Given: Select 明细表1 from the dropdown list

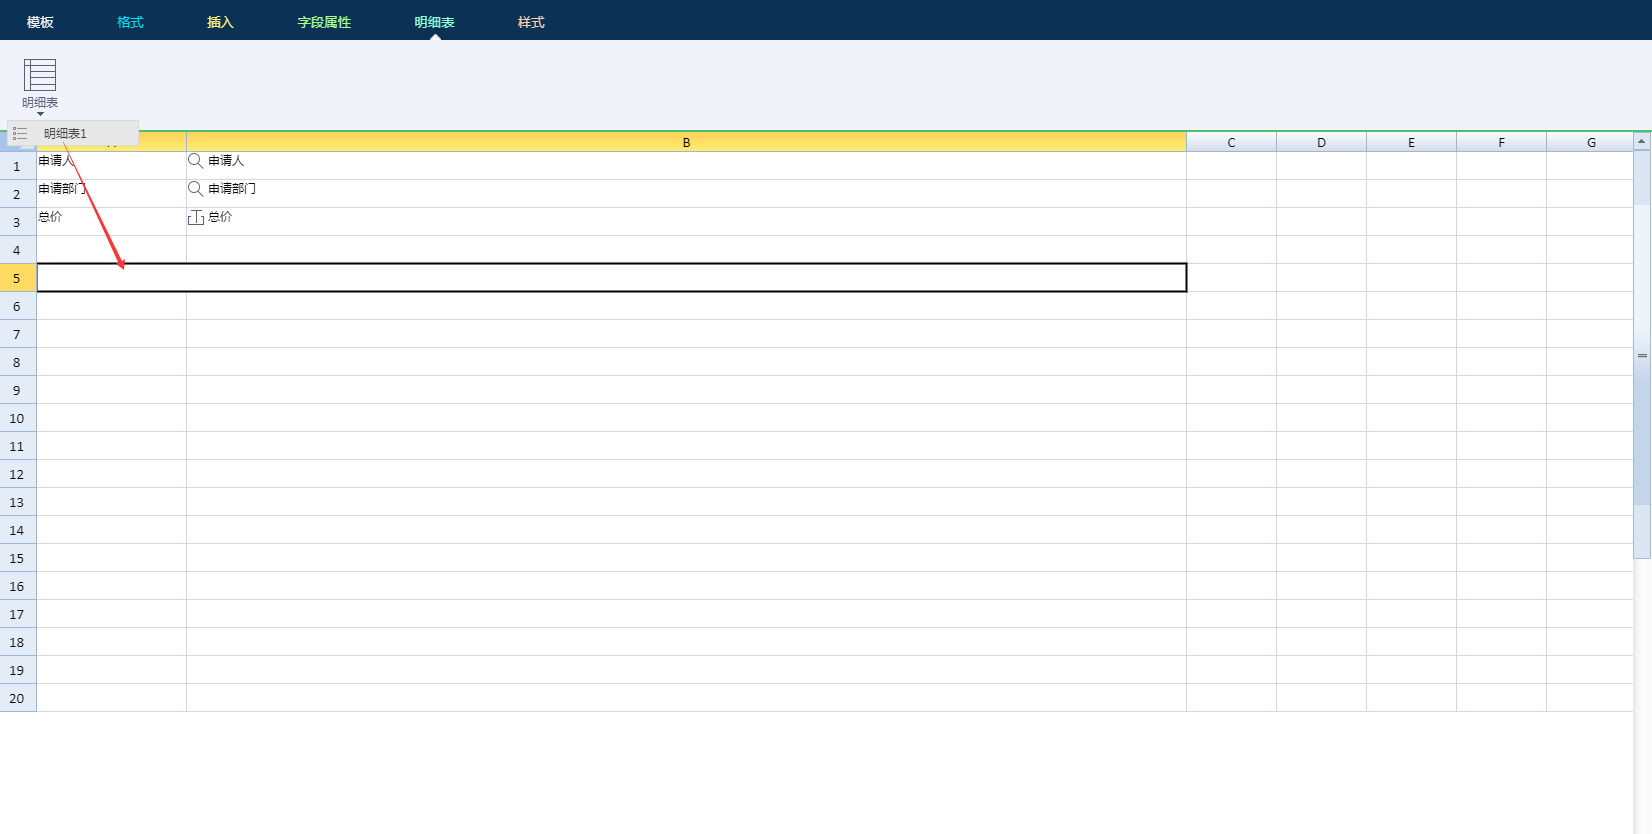Looking at the screenshot, I should click(66, 133).
